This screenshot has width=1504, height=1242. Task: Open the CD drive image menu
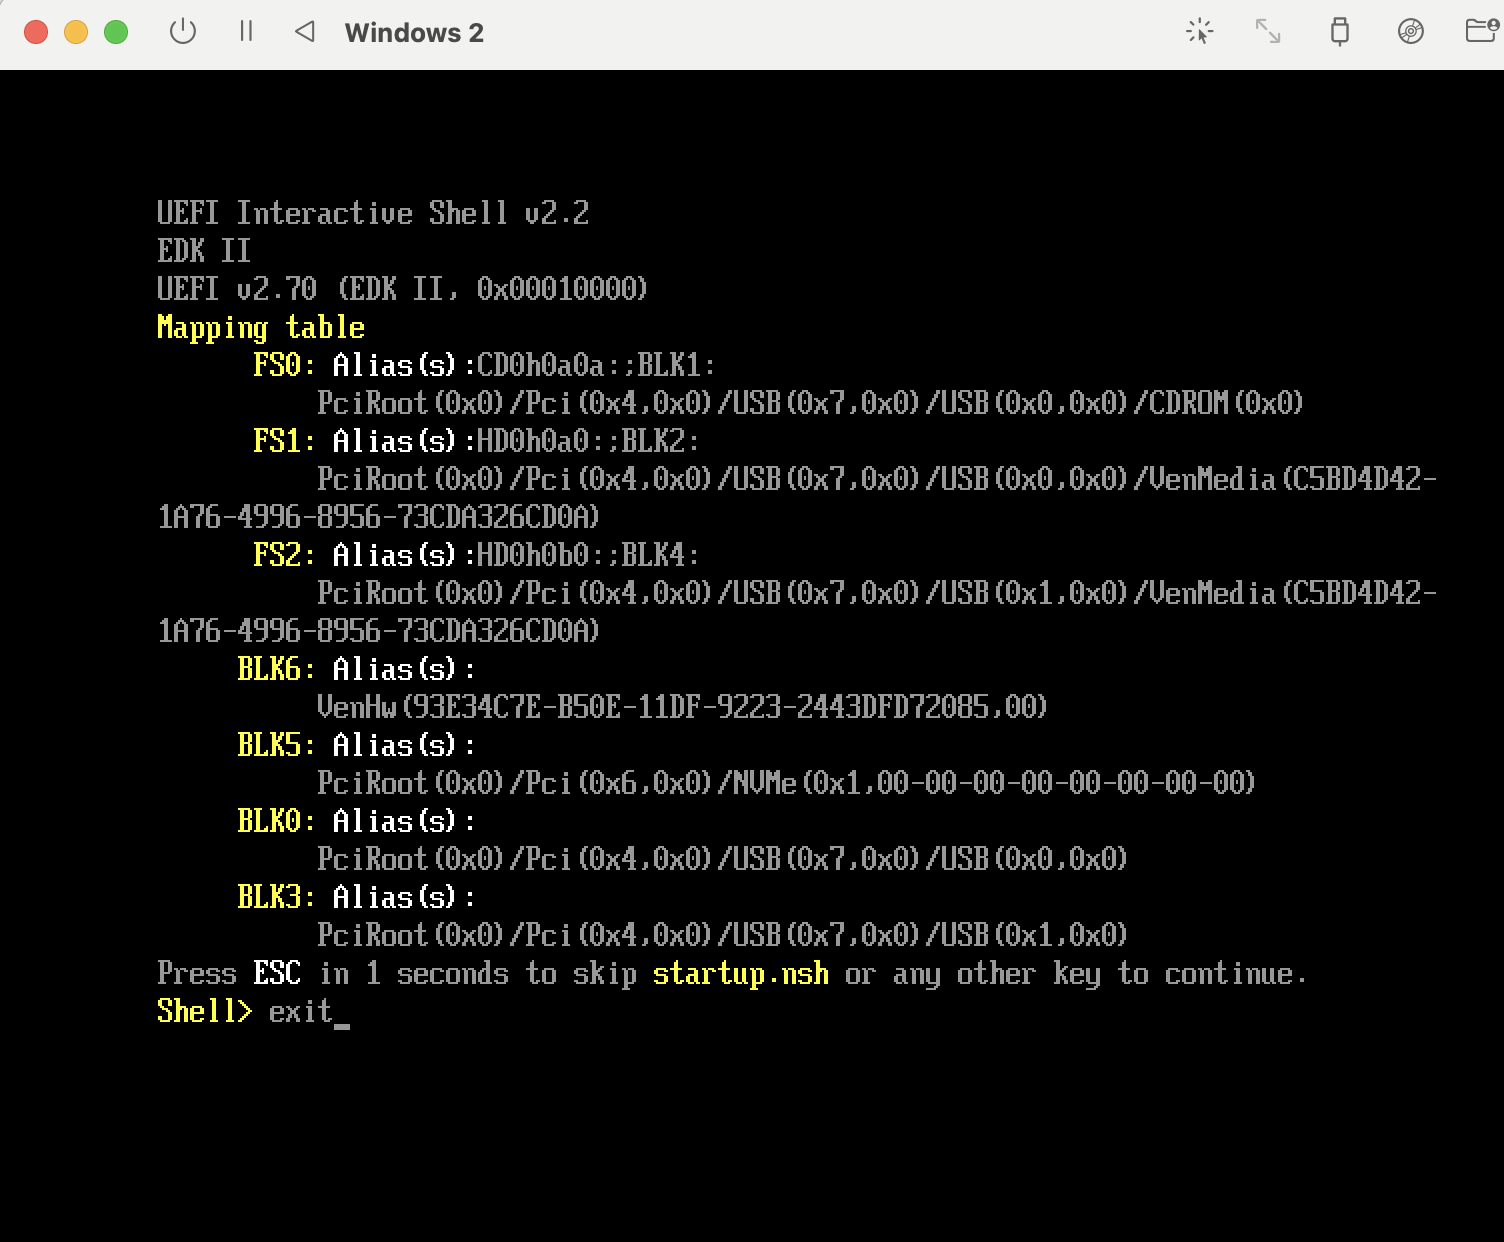1410,32
